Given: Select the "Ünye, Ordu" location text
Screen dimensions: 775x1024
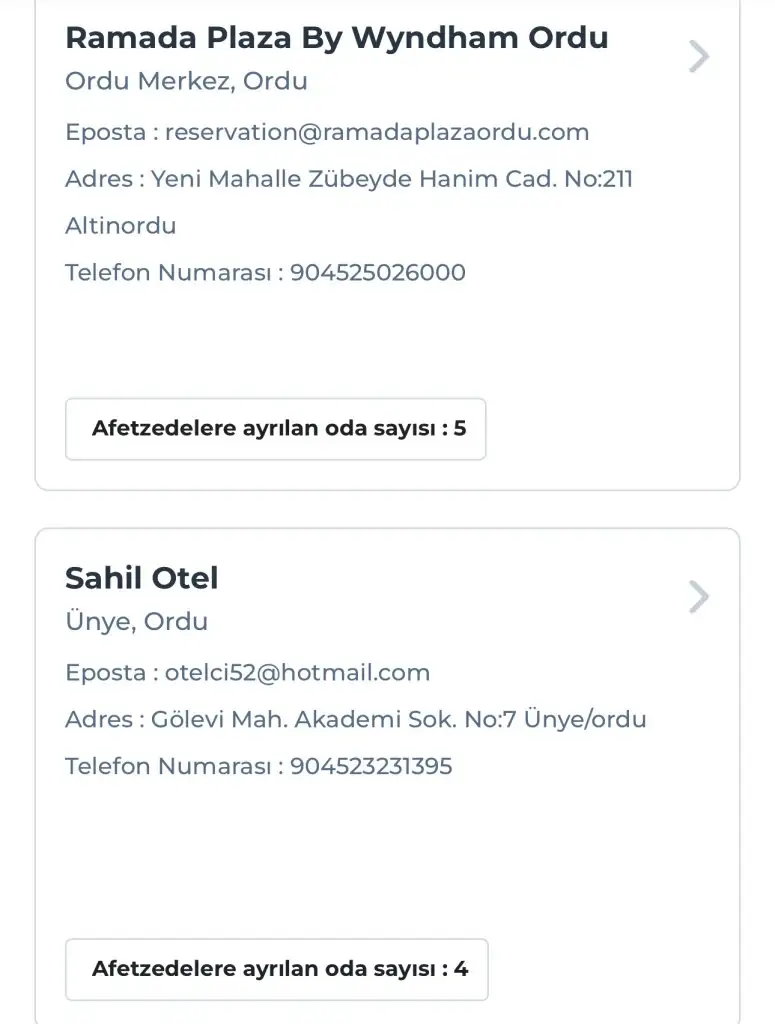Looking at the screenshot, I should coord(136,622).
